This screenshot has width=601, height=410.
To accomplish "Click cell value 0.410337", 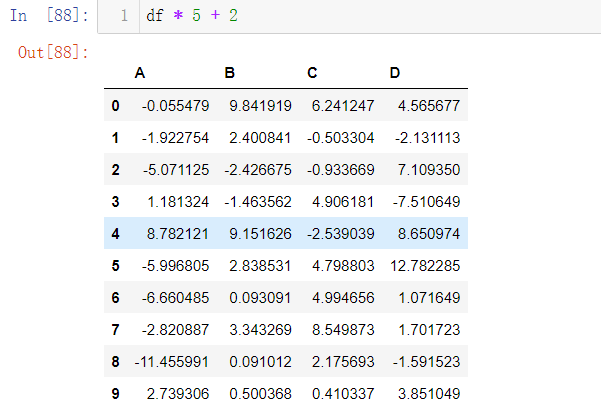I will 343,394.
